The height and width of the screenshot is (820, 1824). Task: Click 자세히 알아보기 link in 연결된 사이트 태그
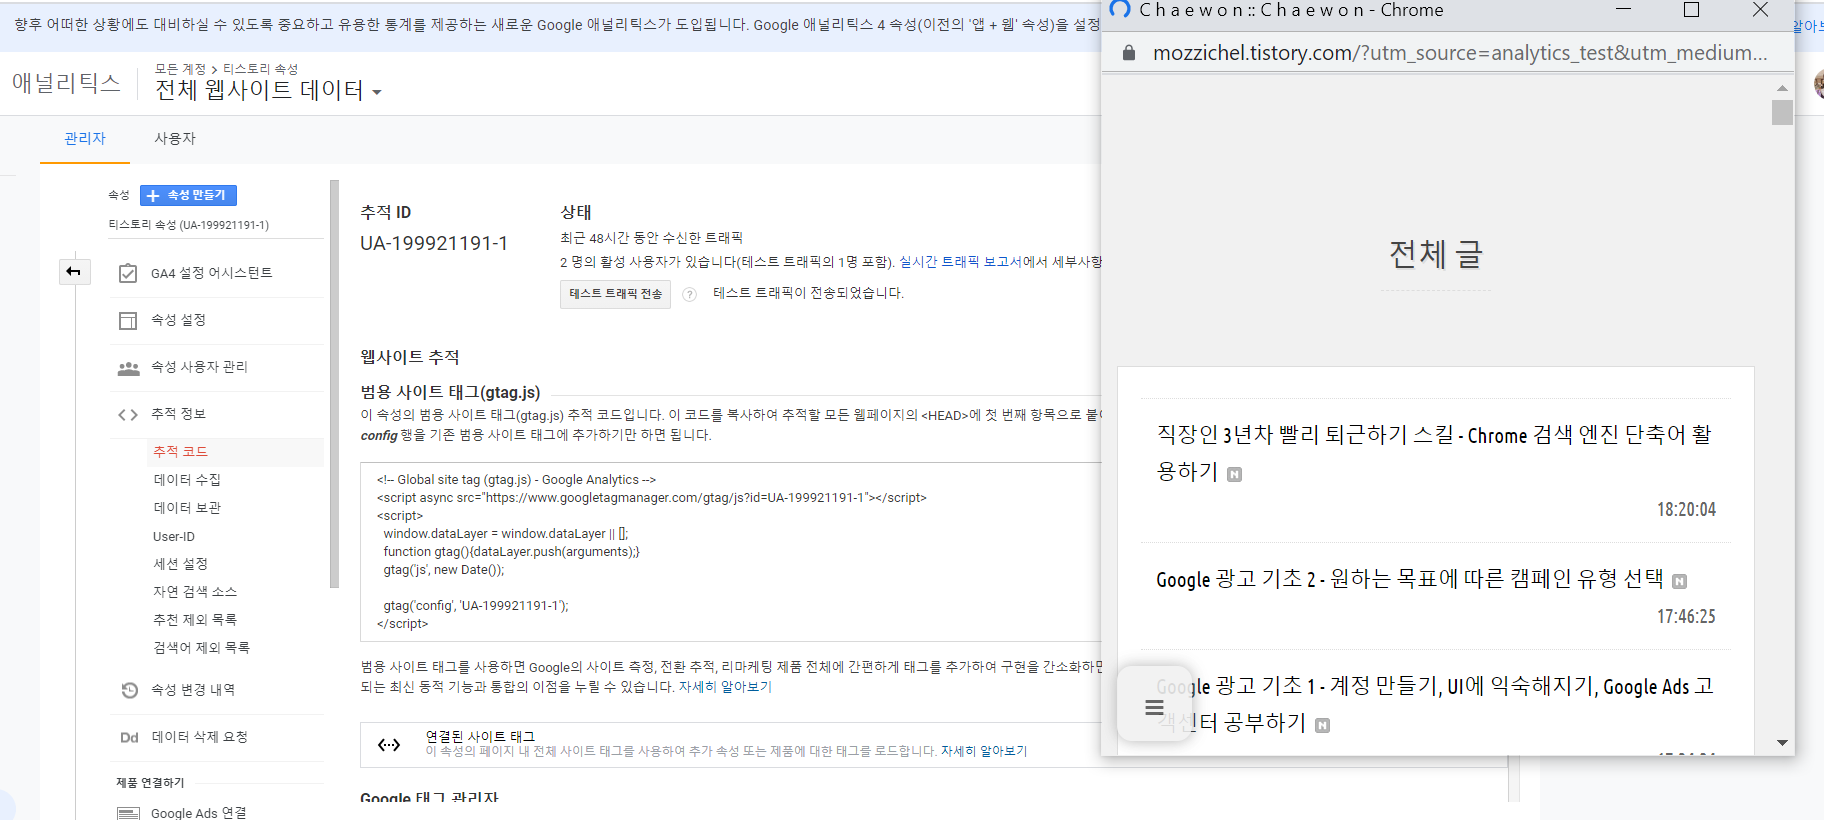click(983, 751)
